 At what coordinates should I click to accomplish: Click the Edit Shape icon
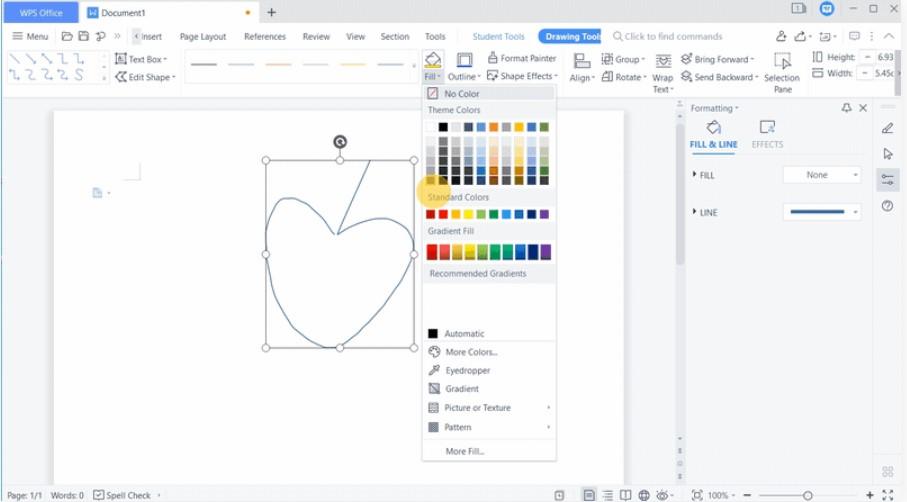point(121,77)
